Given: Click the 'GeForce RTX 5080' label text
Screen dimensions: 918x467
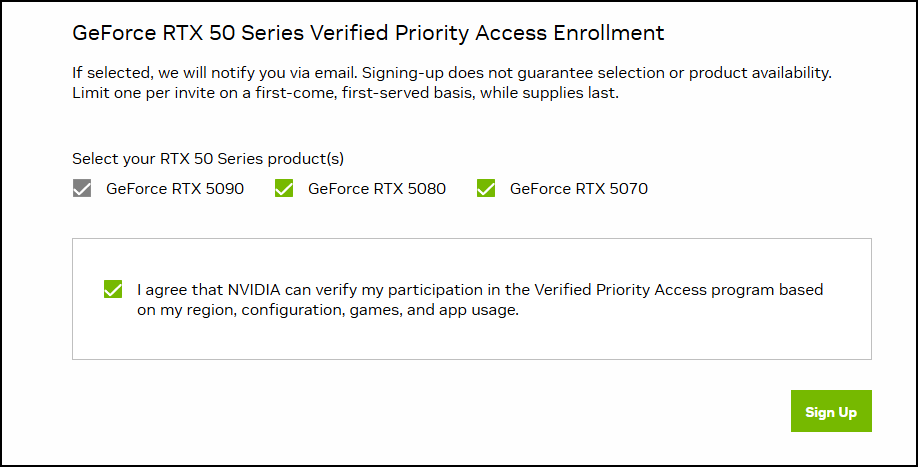Looking at the screenshot, I should 377,188.
